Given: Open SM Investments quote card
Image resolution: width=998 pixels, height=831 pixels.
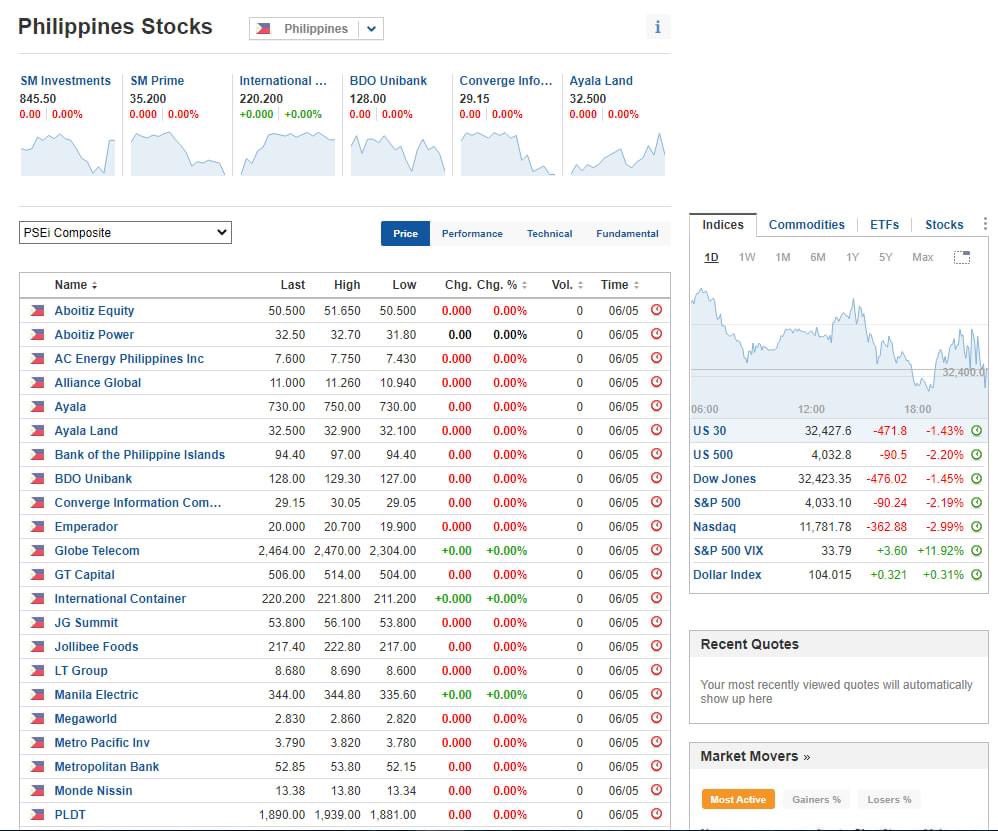Looking at the screenshot, I should click(x=66, y=81).
